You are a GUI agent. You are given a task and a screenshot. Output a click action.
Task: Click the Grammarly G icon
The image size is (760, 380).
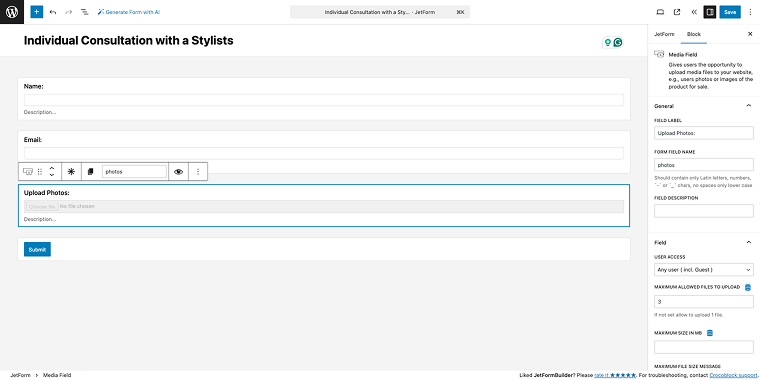tap(618, 43)
